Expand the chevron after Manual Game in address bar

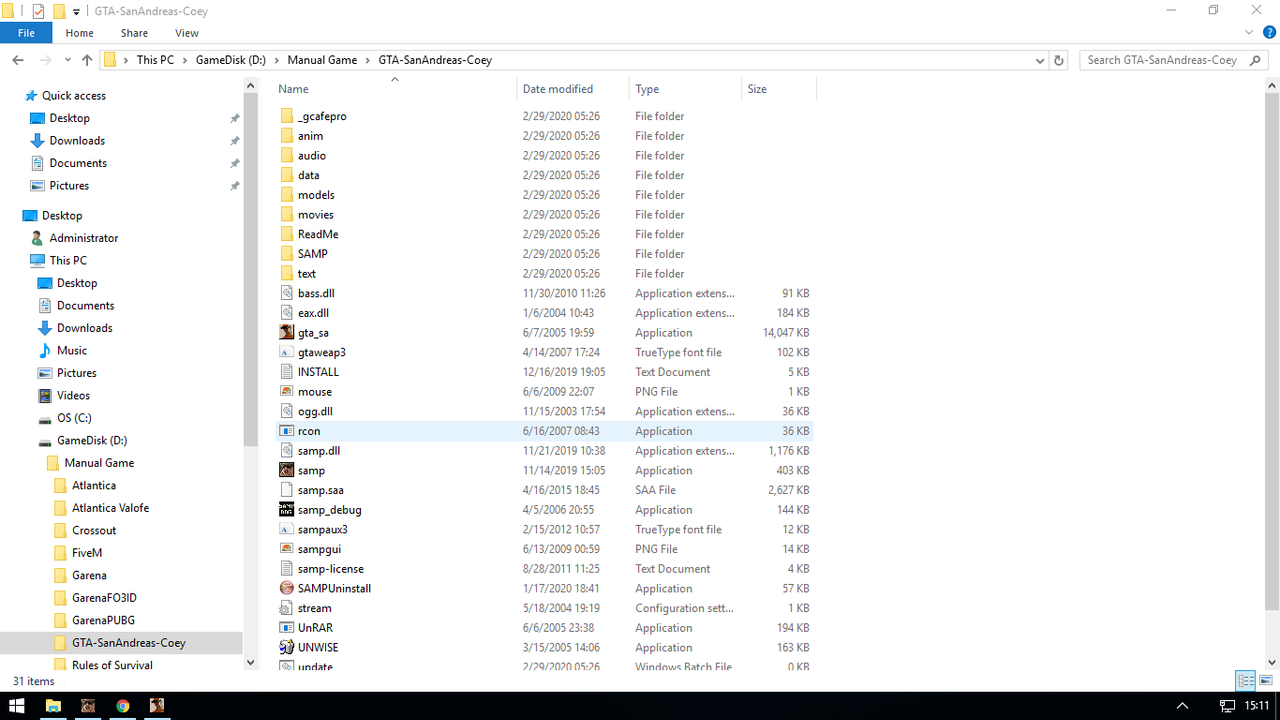coord(368,60)
